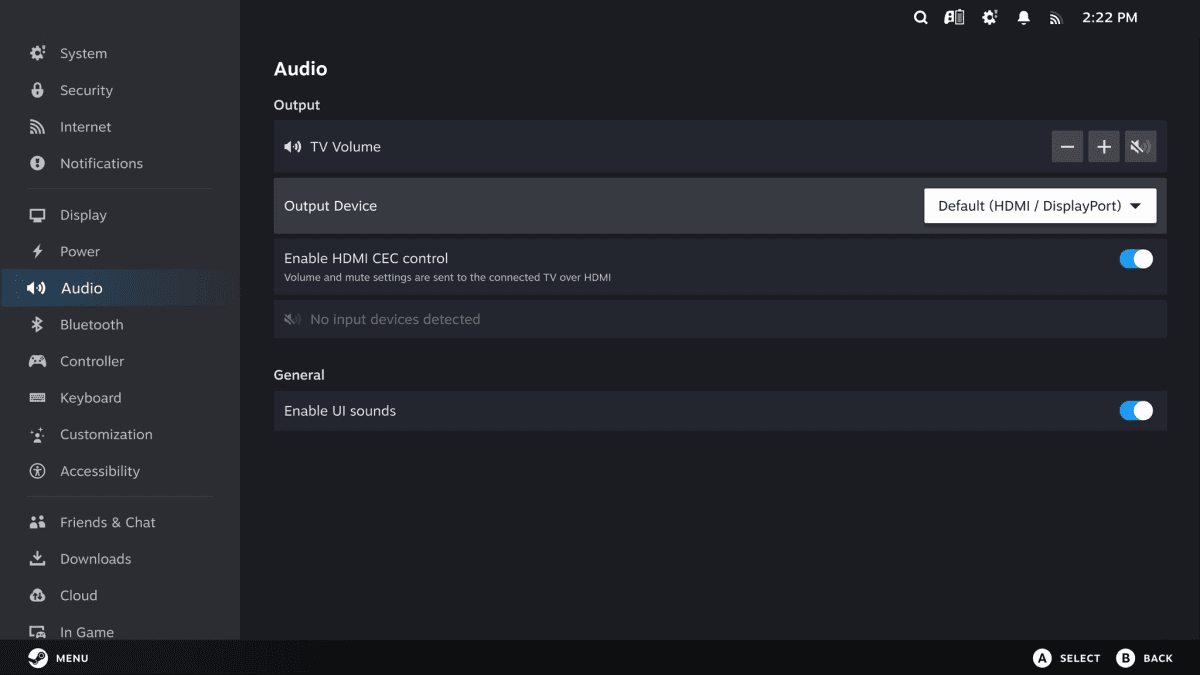1200x675 pixels.
Task: Open the Bluetooth settings section
Action: coord(120,324)
